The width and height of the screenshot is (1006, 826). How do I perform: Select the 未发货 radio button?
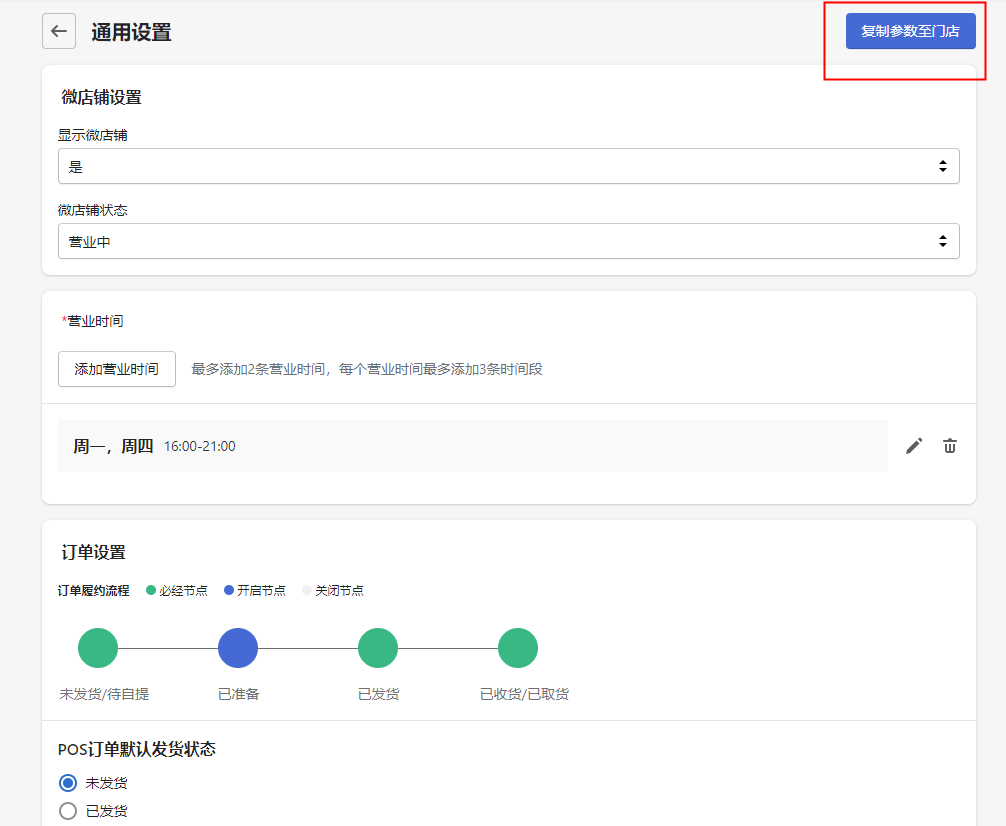pos(68,783)
